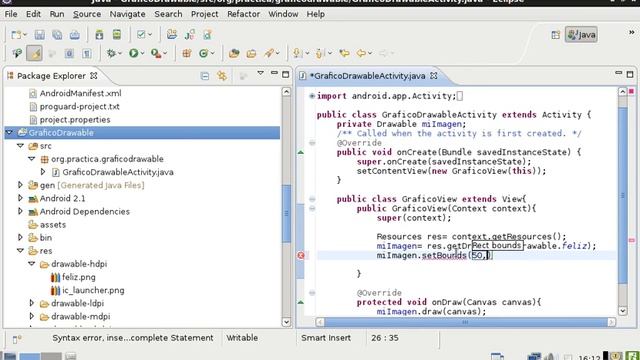The width and height of the screenshot is (640, 360).
Task: Toggle the highlighted Mark Occurrences toolbar icon
Action: tap(34, 53)
